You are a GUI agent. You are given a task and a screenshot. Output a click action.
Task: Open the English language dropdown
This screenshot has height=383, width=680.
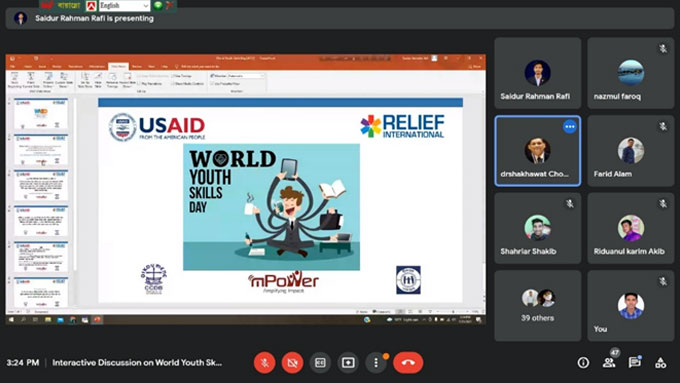124,6
